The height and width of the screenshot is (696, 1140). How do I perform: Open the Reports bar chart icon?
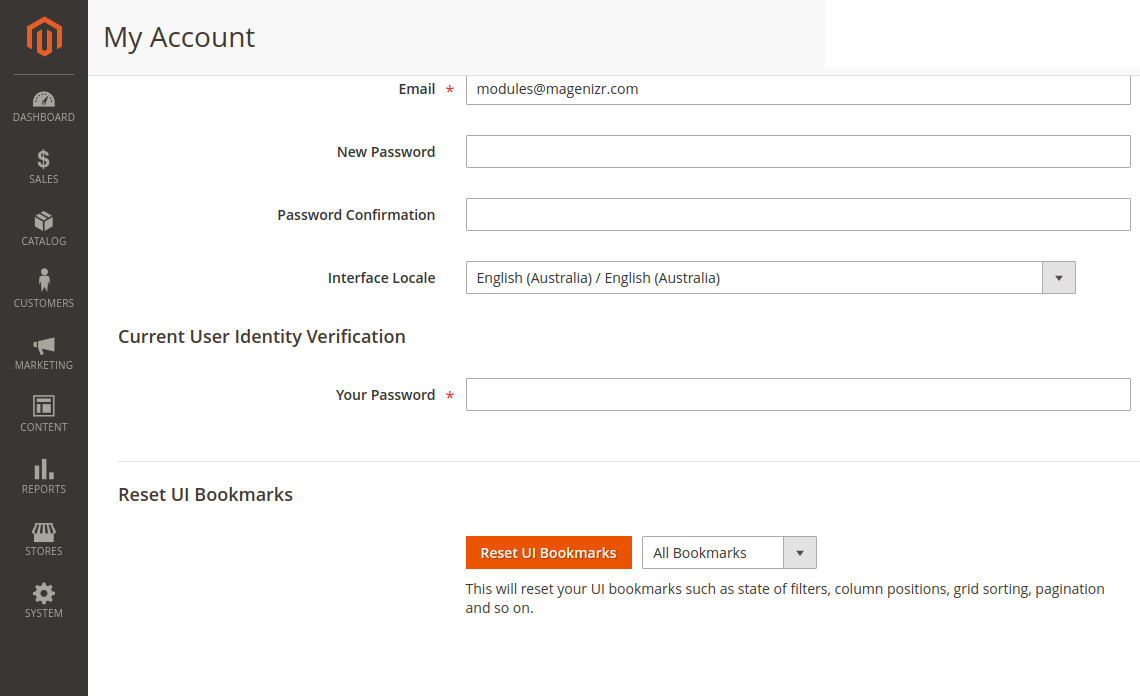click(44, 469)
